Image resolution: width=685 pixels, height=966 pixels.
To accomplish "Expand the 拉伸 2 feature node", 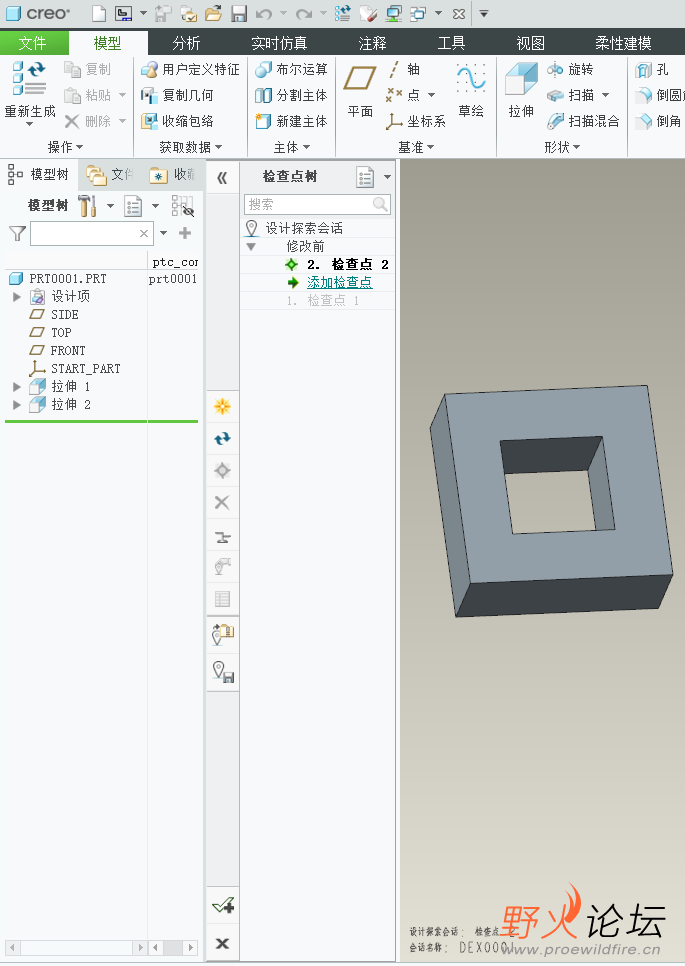I will [17, 404].
